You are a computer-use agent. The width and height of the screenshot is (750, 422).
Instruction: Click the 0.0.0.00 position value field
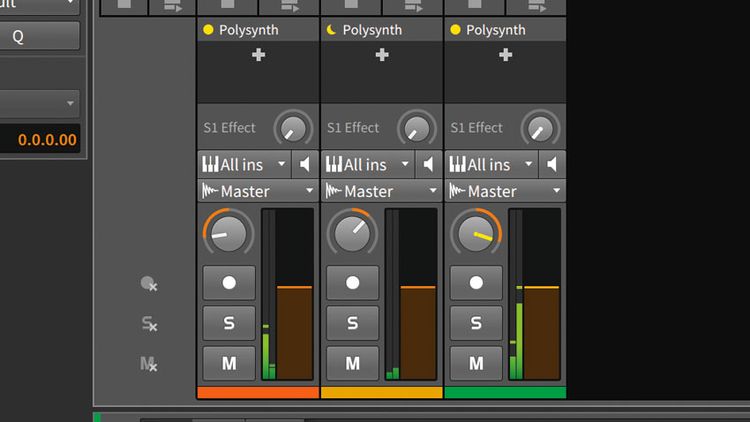click(x=40, y=139)
